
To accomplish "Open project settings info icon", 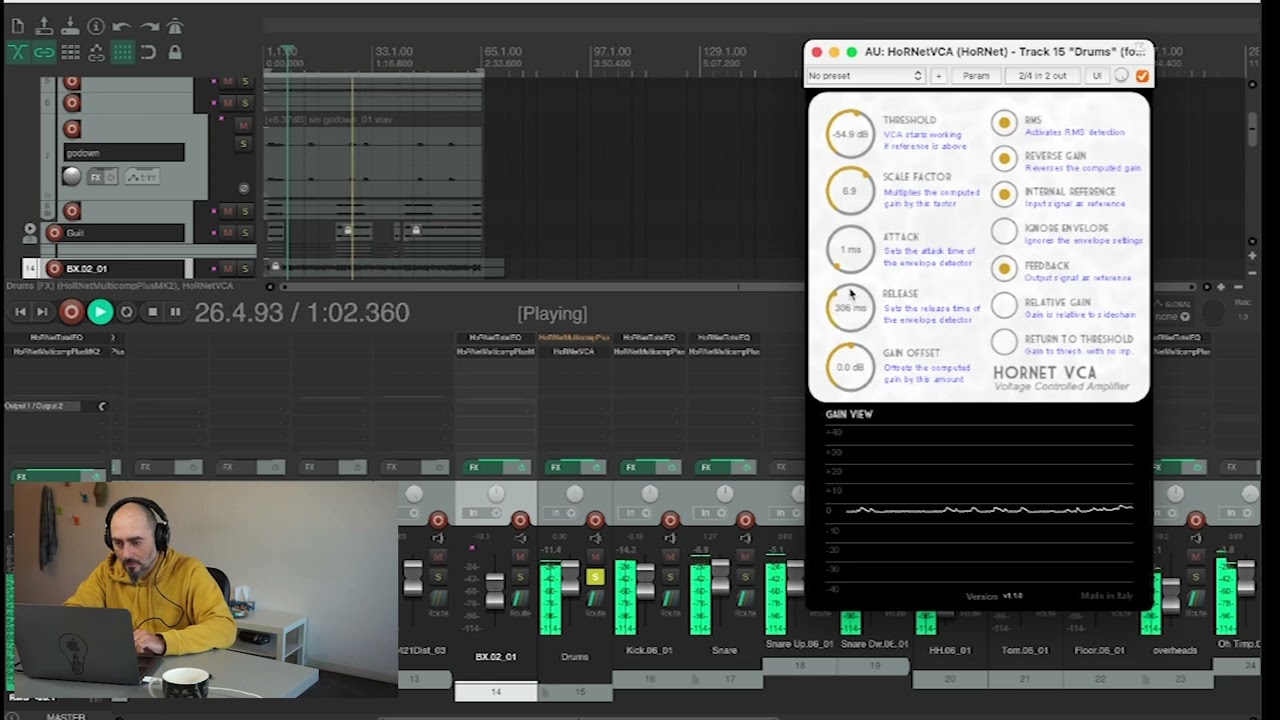I will [x=96, y=27].
